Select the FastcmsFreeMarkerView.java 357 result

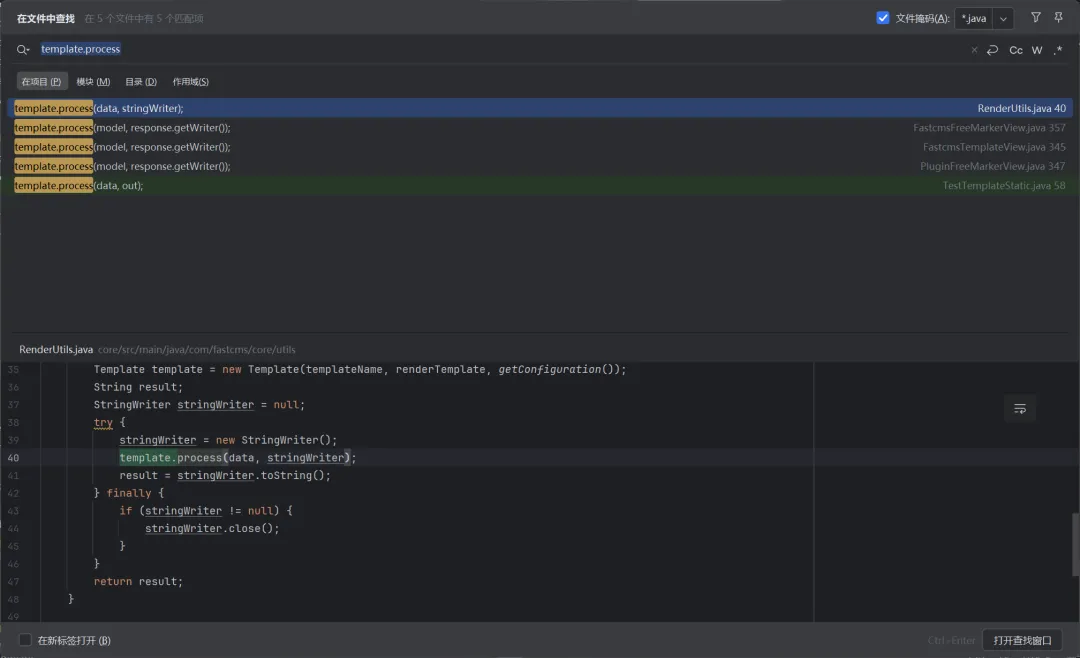[540, 128]
